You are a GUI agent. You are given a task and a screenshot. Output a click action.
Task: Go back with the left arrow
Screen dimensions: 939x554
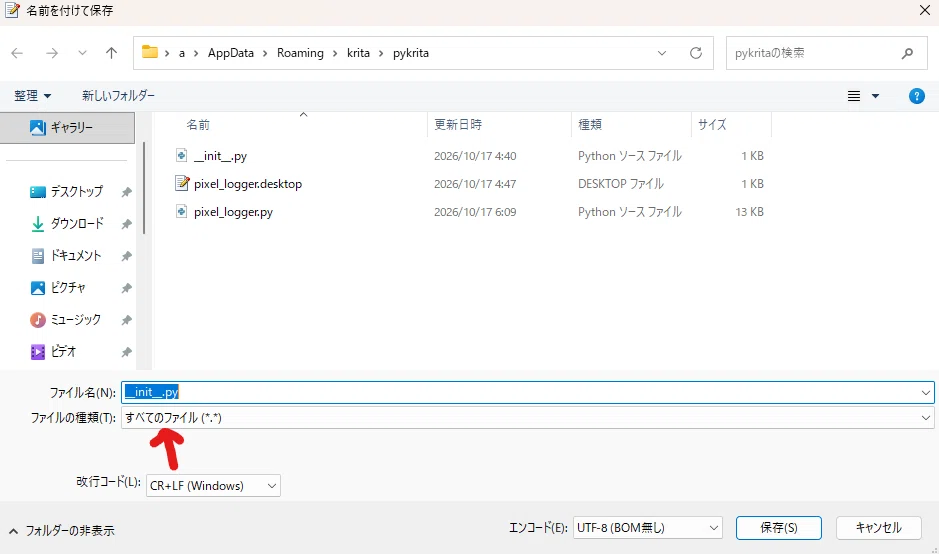coord(17,53)
